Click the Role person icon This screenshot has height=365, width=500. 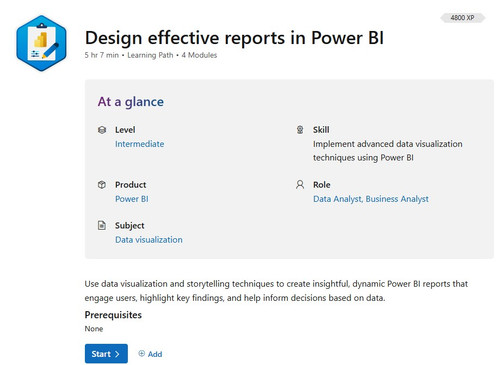(x=300, y=185)
